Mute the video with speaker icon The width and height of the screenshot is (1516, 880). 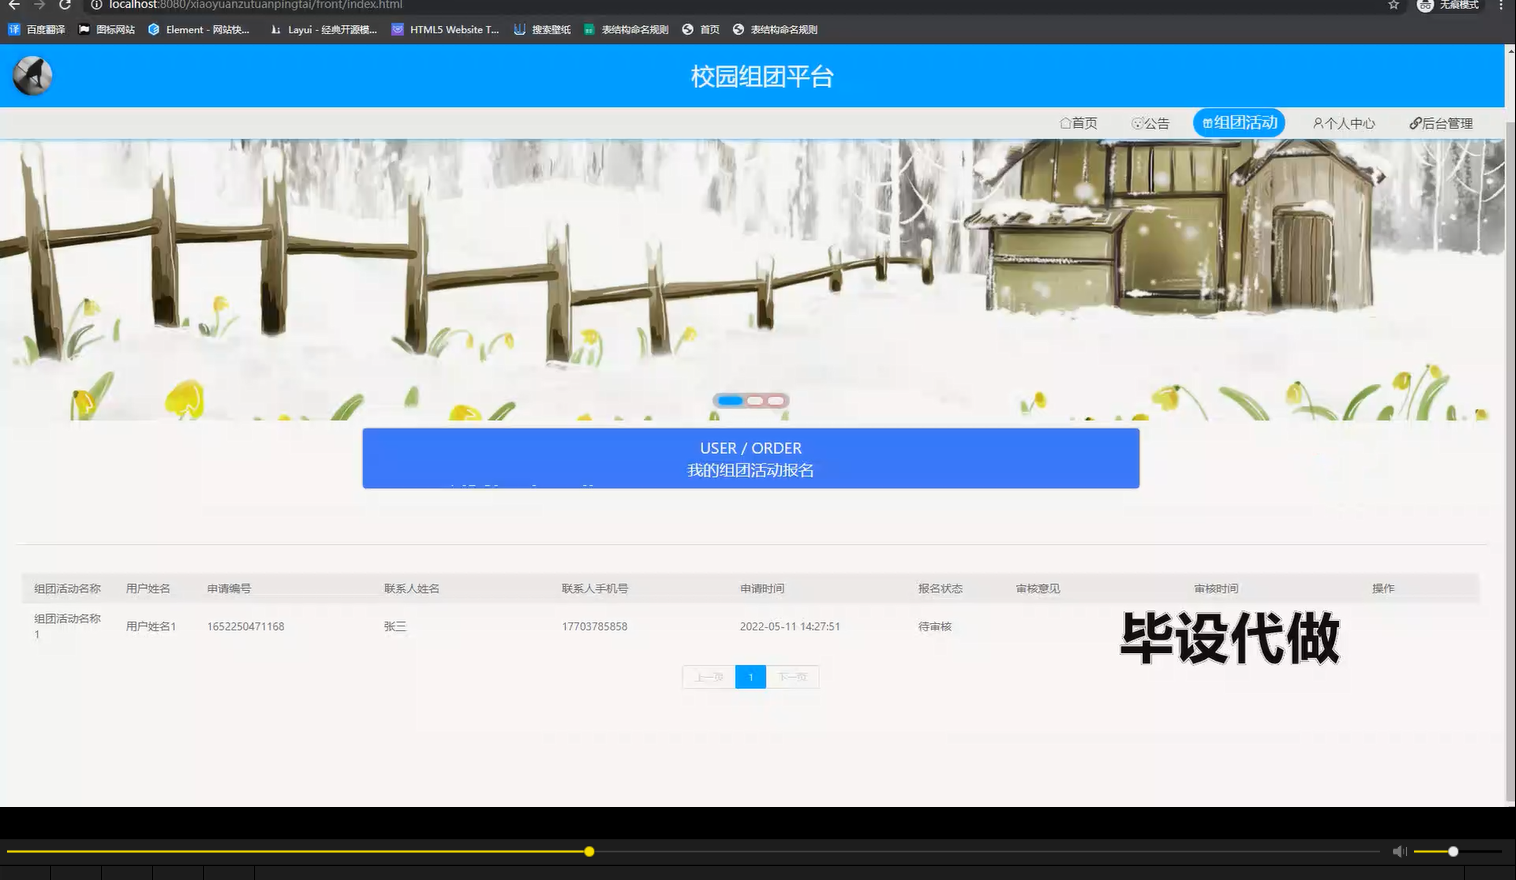[1399, 851]
